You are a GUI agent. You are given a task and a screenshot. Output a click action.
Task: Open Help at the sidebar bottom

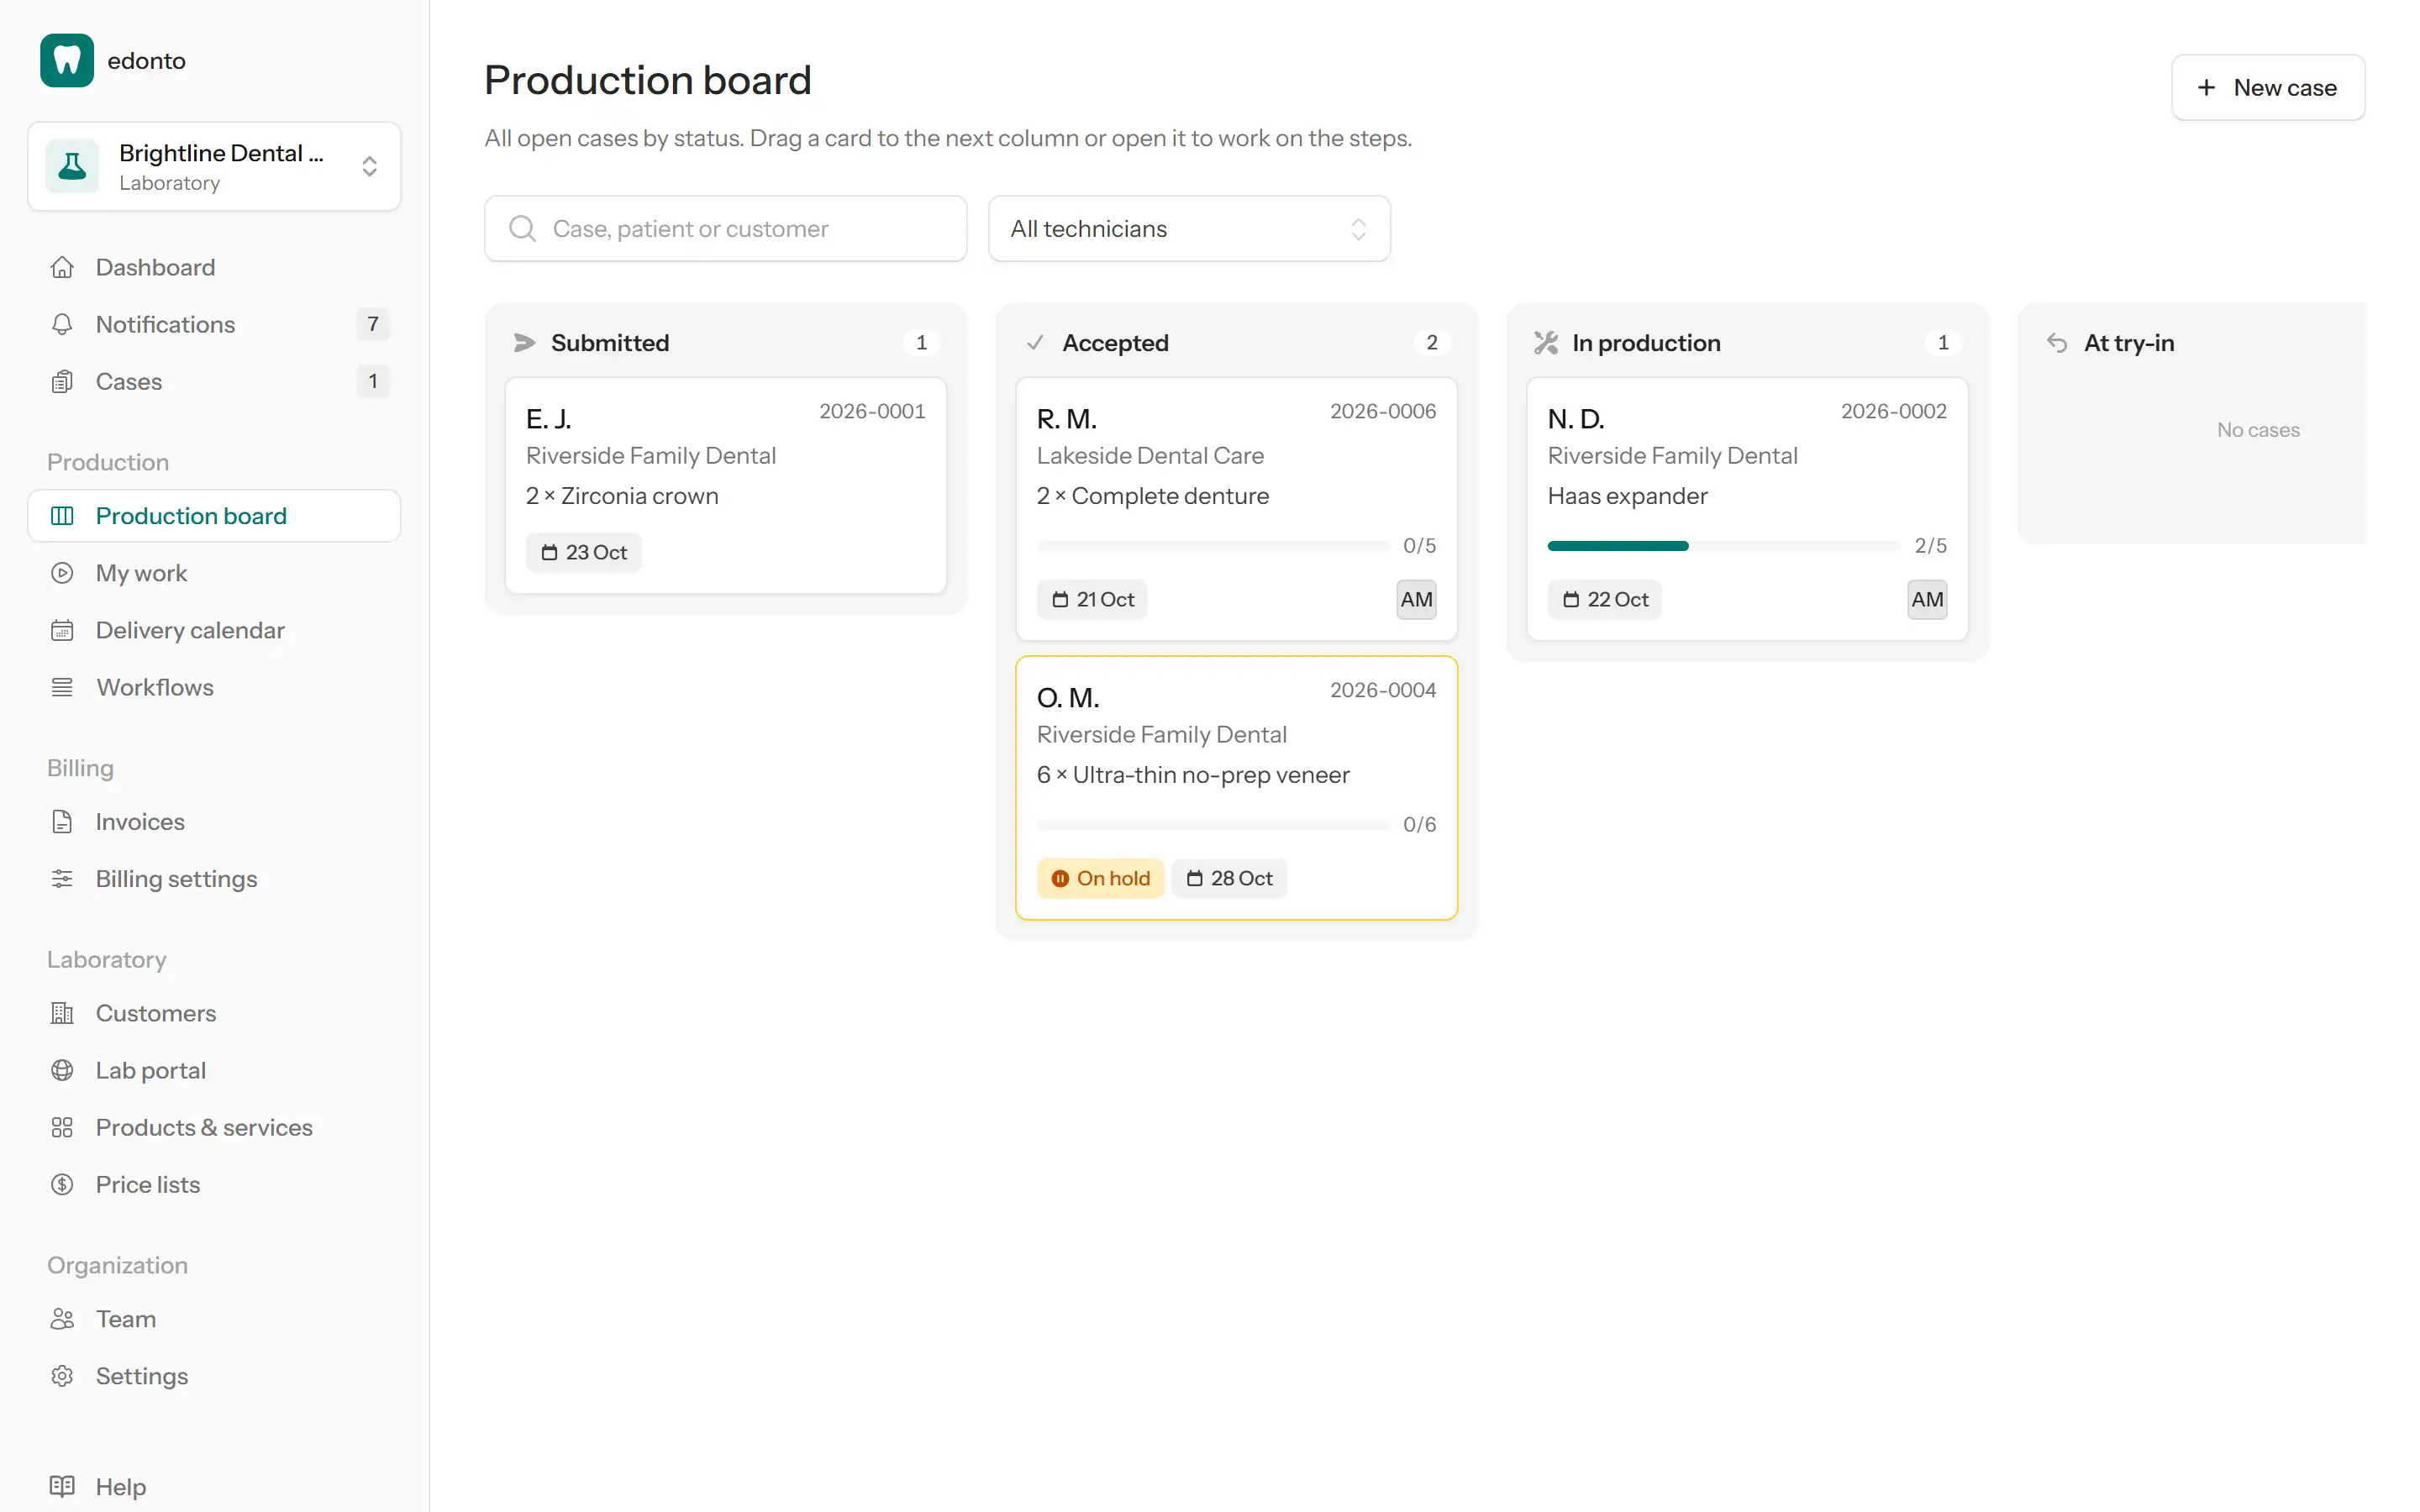coord(214,1486)
